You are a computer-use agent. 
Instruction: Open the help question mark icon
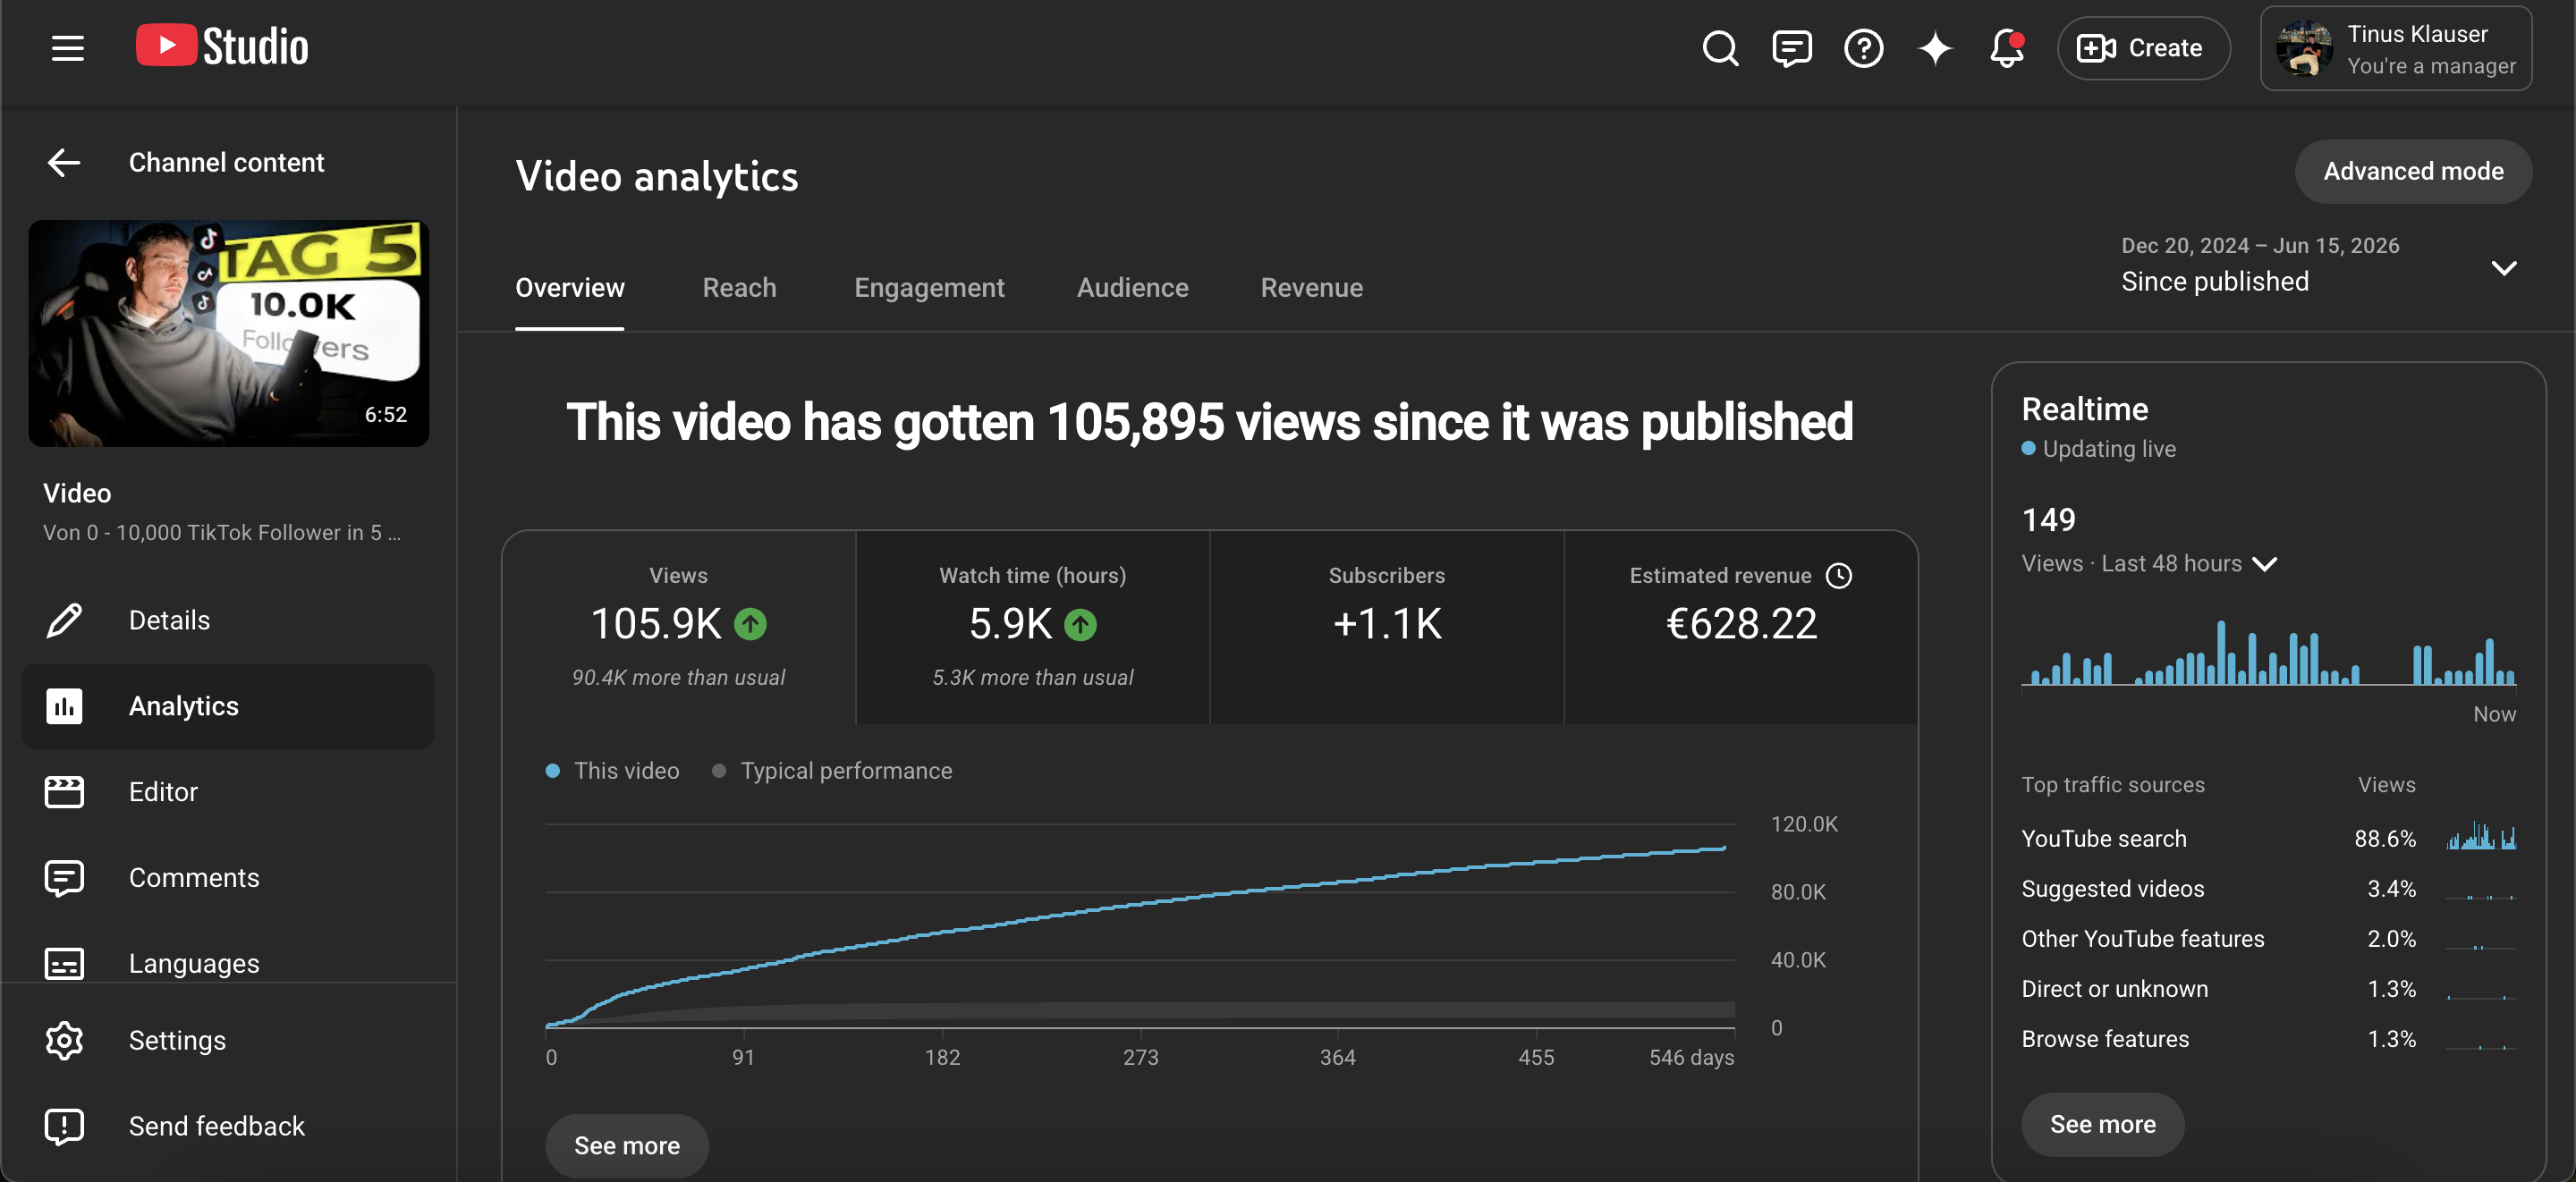(x=1863, y=48)
